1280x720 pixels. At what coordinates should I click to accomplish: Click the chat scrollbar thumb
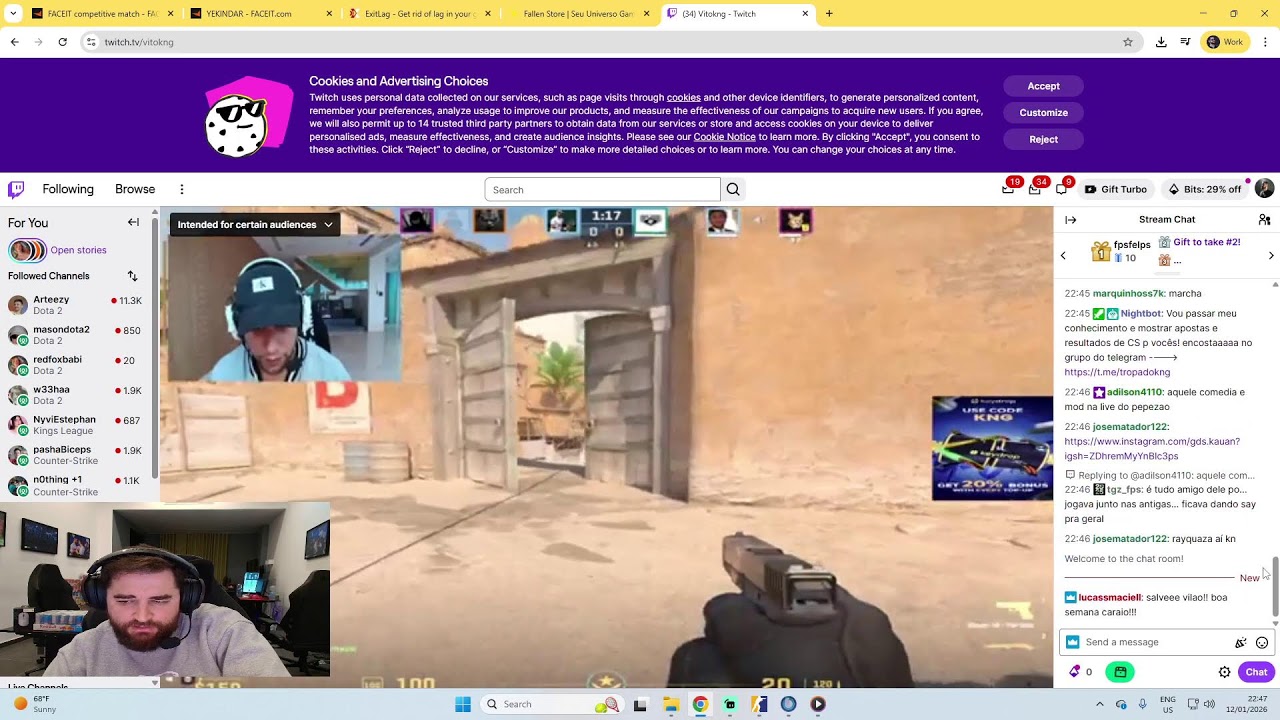click(1275, 588)
